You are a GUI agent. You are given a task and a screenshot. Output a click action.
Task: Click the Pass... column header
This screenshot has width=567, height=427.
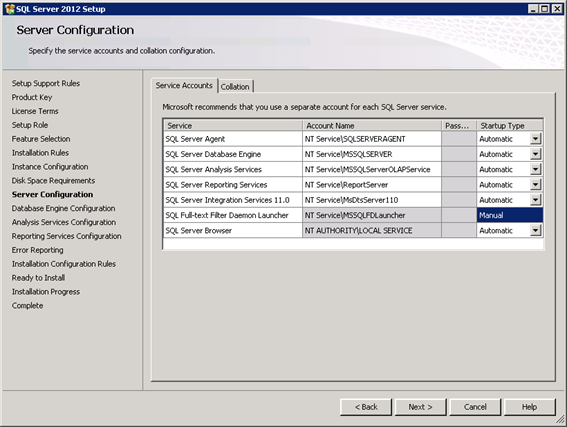459,126
